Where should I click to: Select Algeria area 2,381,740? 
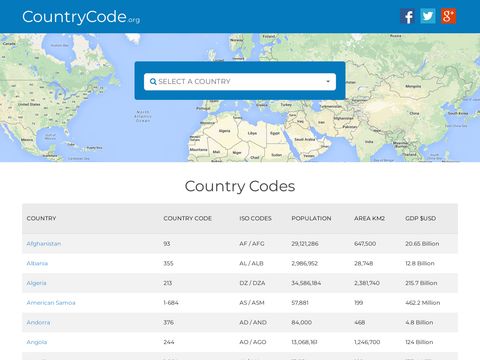[367, 283]
